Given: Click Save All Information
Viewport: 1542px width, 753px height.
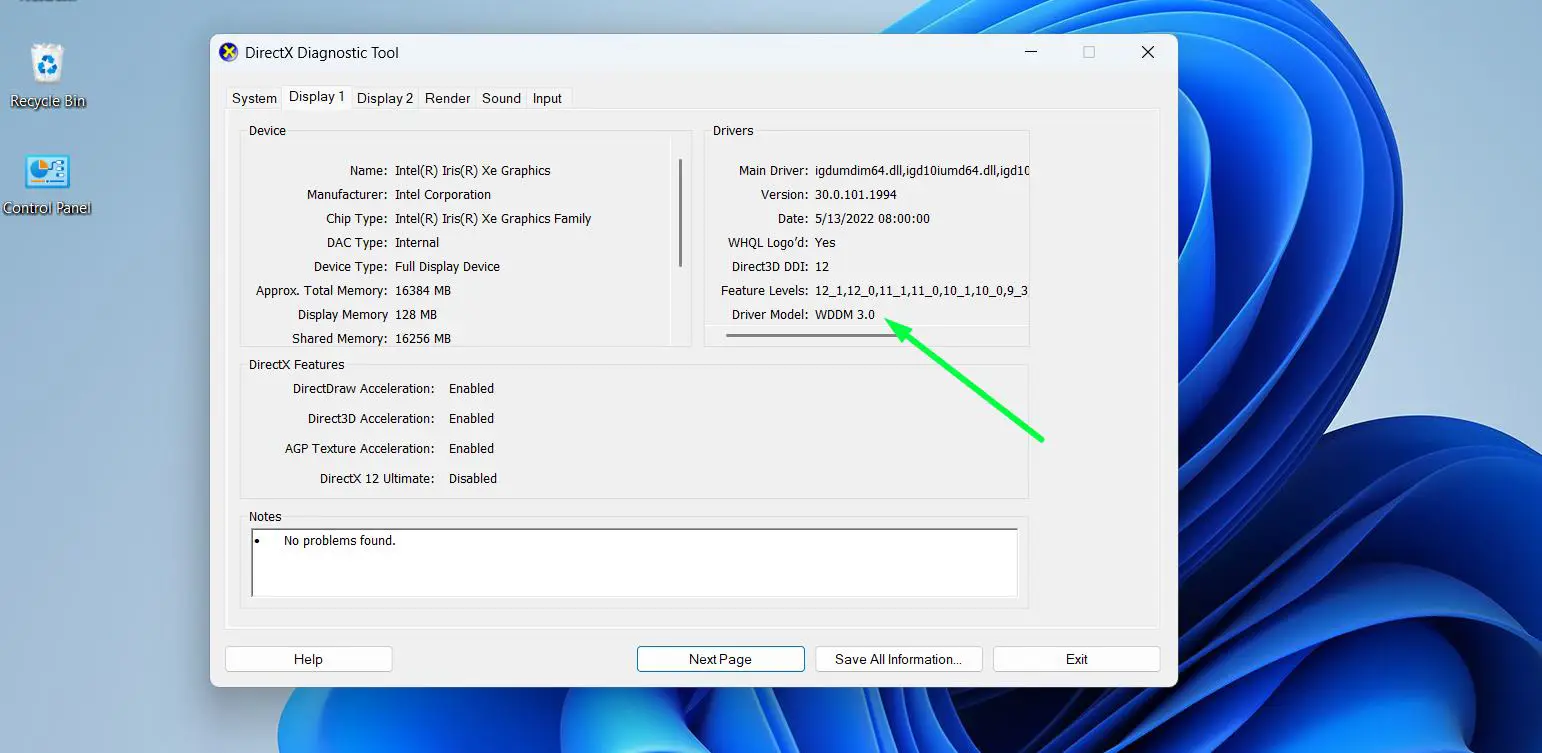Looking at the screenshot, I should click(897, 658).
